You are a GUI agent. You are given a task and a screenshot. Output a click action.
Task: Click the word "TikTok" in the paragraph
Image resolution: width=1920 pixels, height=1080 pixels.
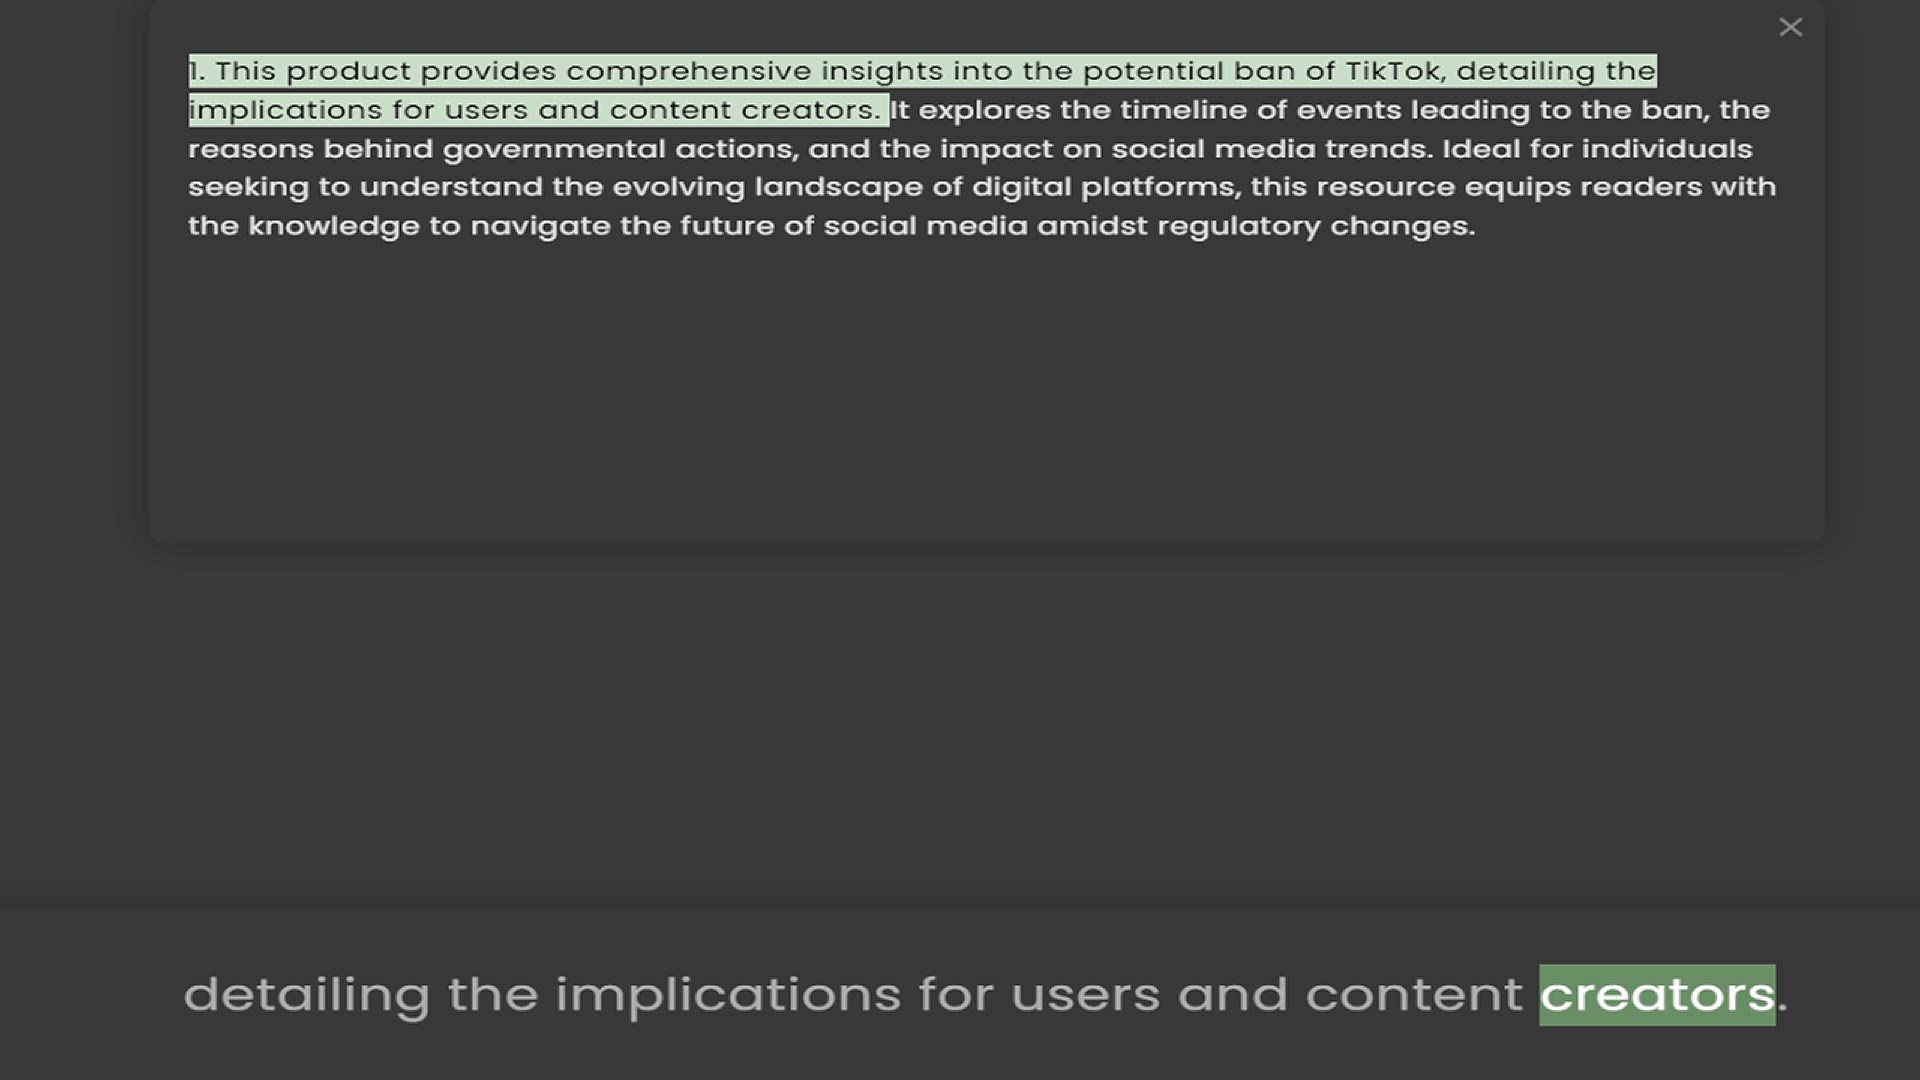pyautogui.click(x=1393, y=71)
